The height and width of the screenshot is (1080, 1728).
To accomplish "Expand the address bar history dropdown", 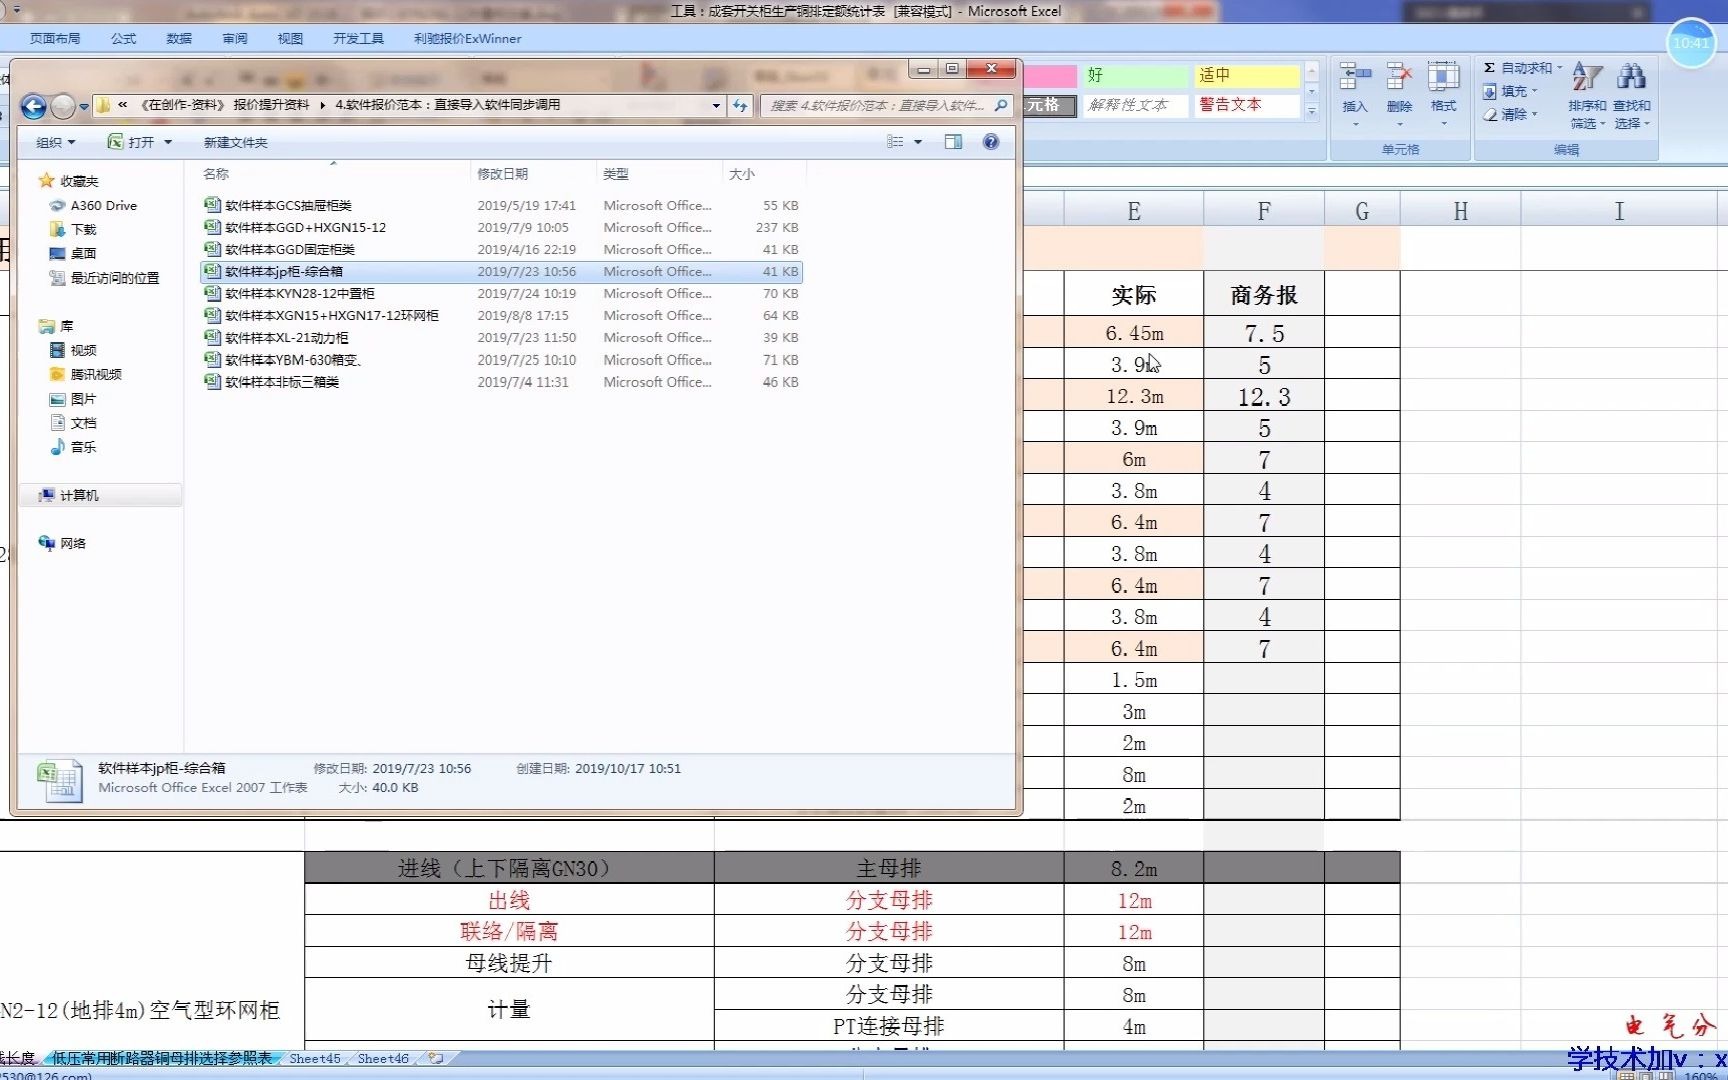I will [716, 105].
